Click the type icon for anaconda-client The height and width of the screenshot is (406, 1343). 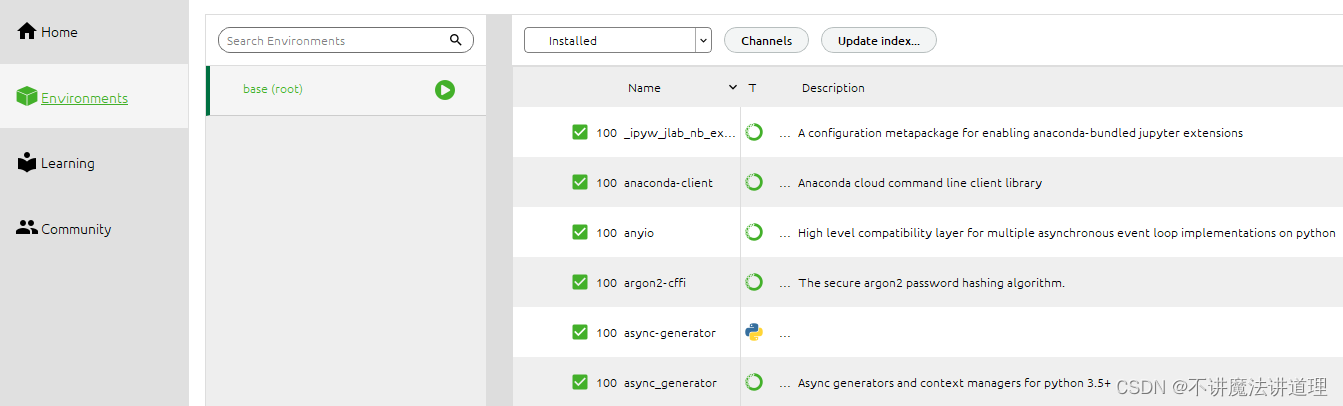(755, 182)
